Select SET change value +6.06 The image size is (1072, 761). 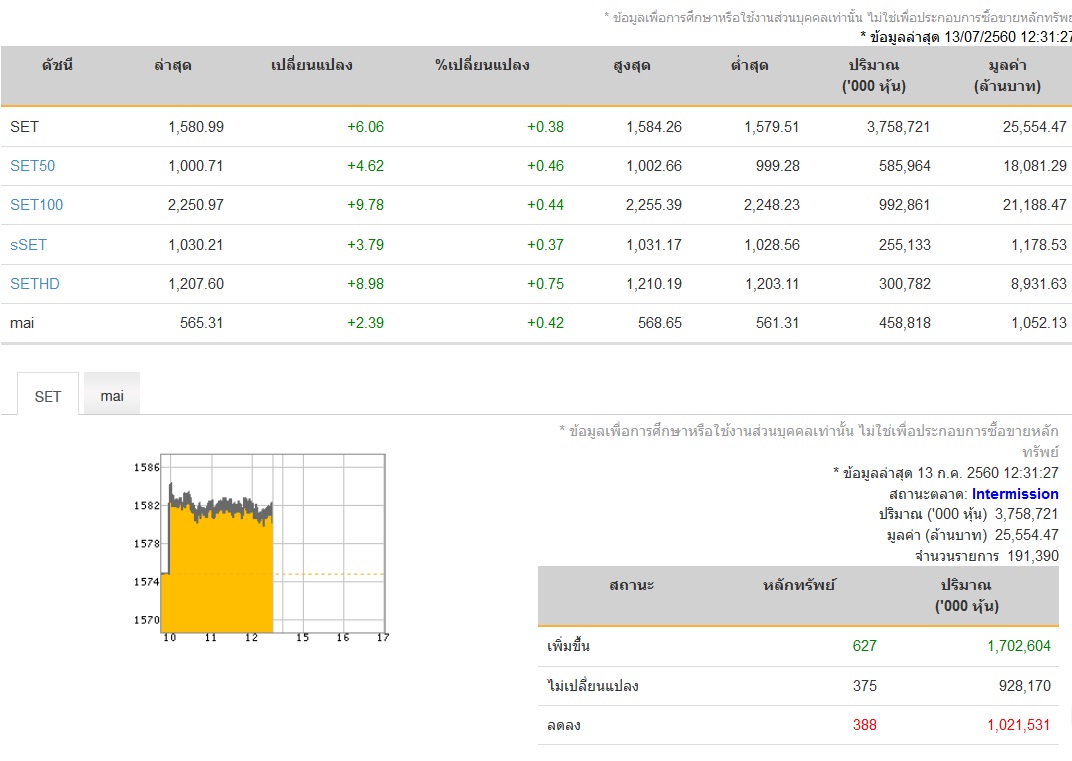[365, 126]
